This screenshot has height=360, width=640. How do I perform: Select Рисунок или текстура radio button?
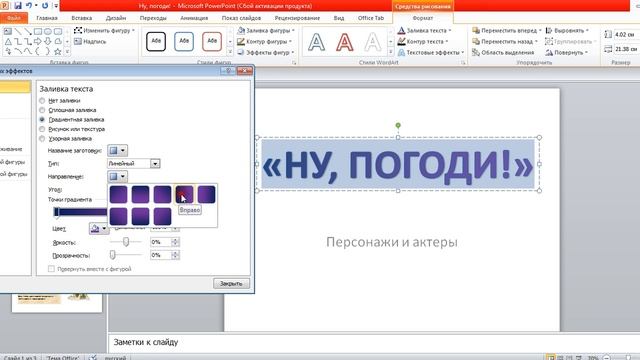point(42,129)
